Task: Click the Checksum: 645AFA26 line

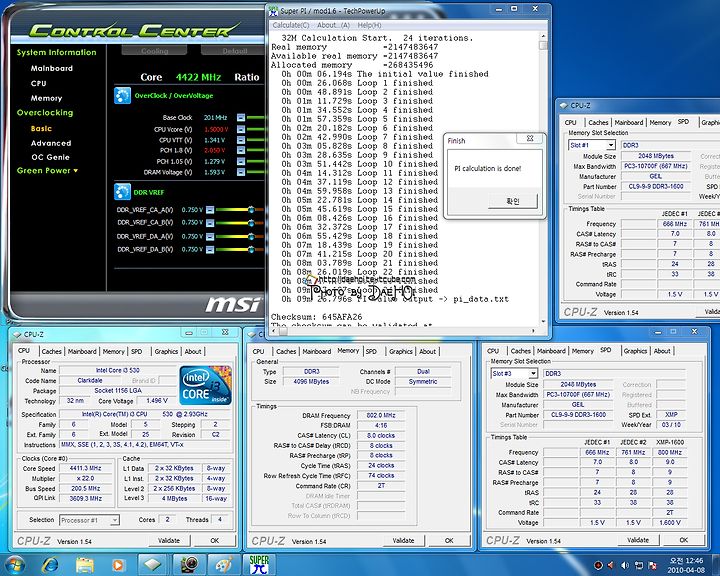Action: (x=316, y=317)
